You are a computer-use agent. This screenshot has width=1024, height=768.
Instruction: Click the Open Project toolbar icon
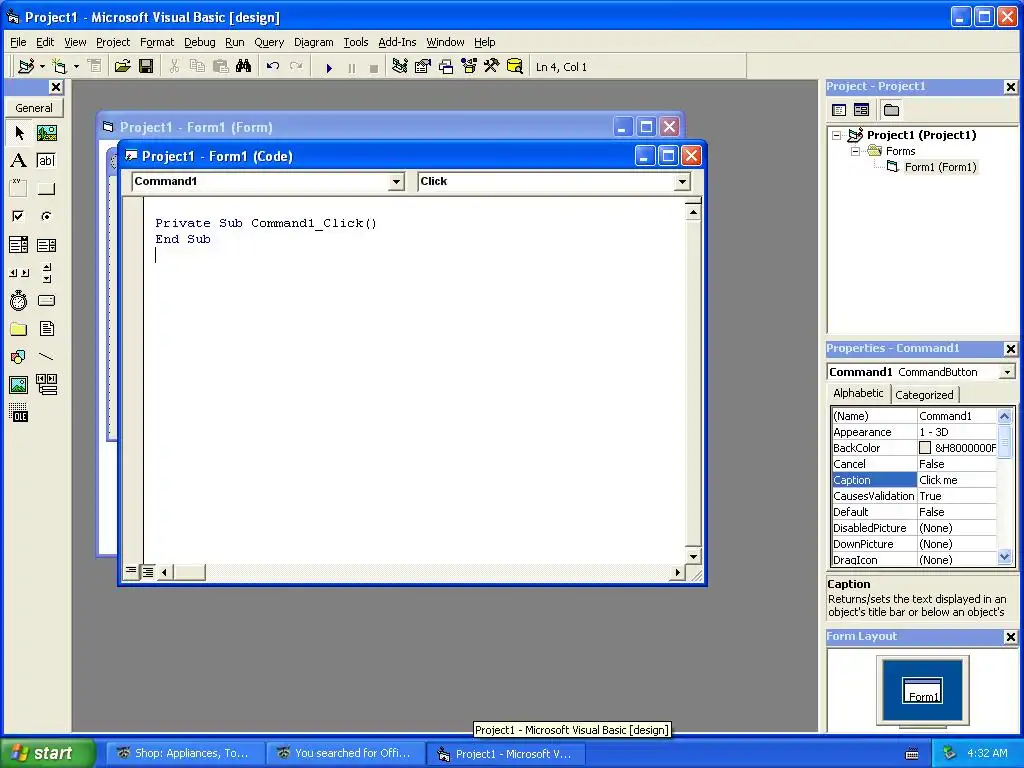coord(123,67)
